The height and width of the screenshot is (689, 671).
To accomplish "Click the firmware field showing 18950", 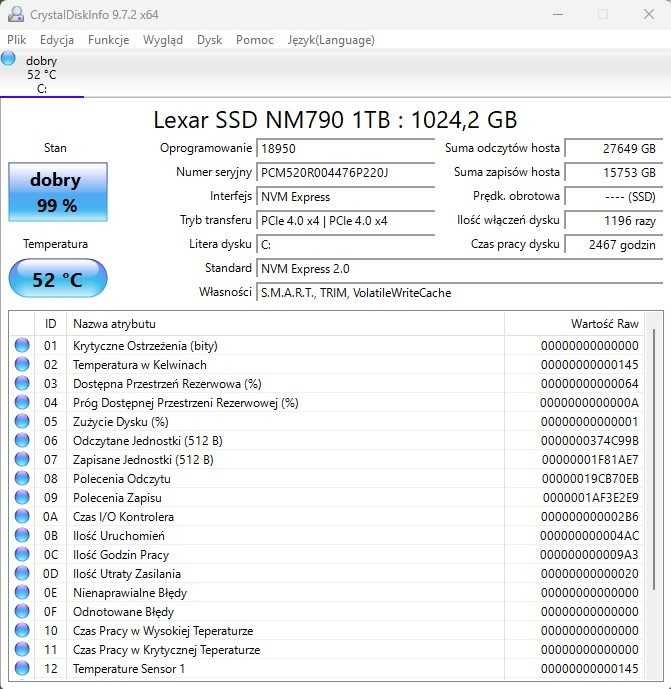I will (x=345, y=149).
